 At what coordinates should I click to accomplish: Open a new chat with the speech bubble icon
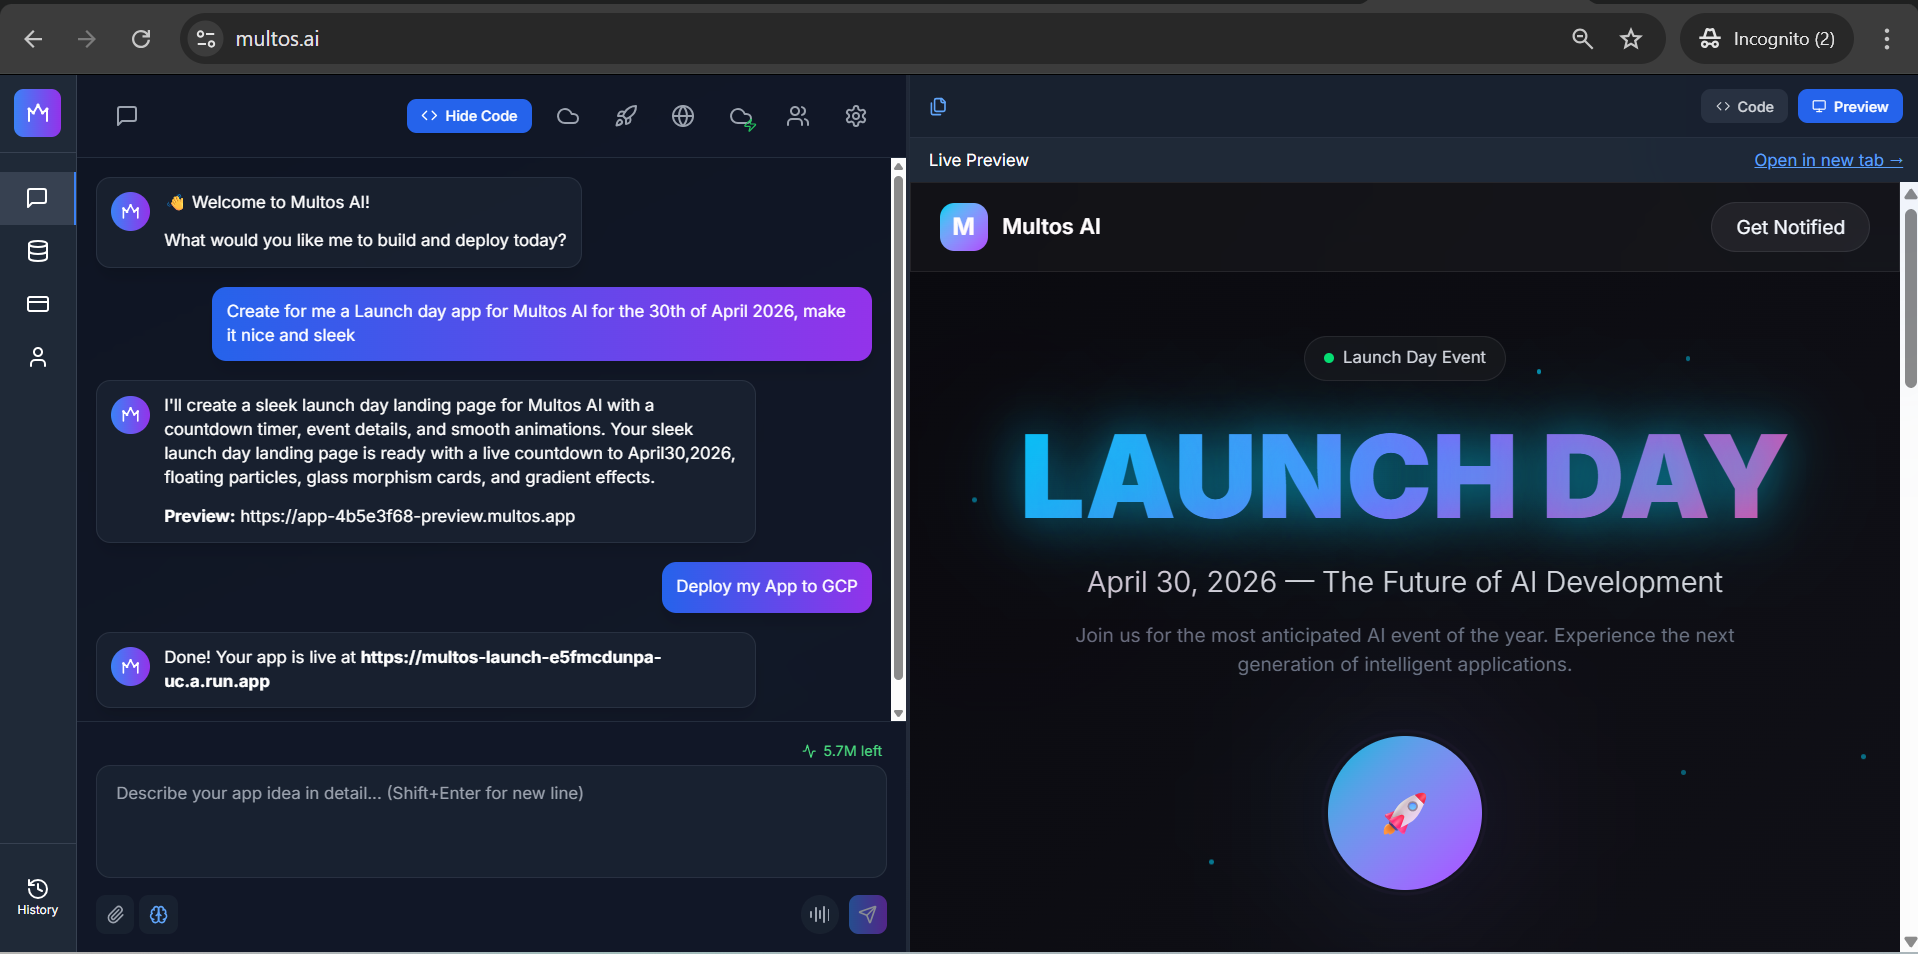(x=127, y=116)
